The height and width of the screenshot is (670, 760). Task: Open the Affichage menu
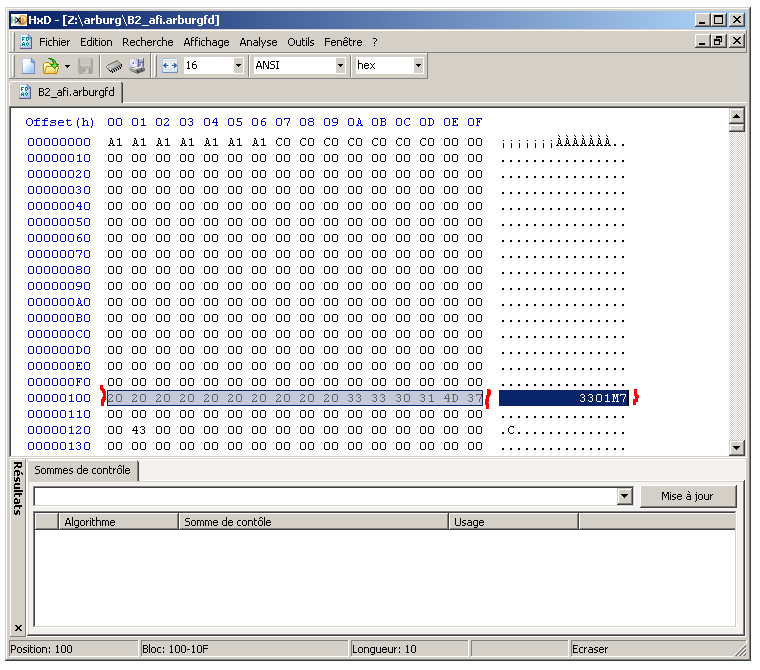[206, 42]
